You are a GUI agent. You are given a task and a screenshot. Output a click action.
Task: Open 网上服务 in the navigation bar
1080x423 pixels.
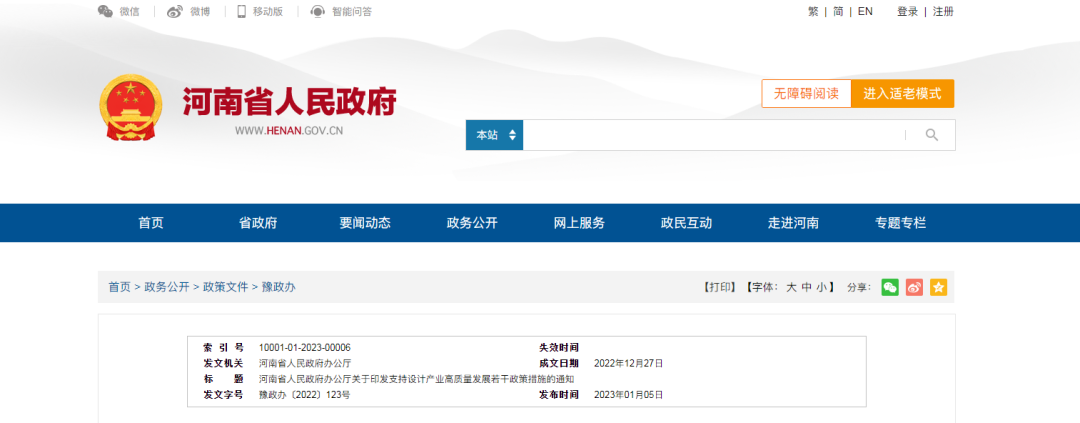(x=579, y=223)
